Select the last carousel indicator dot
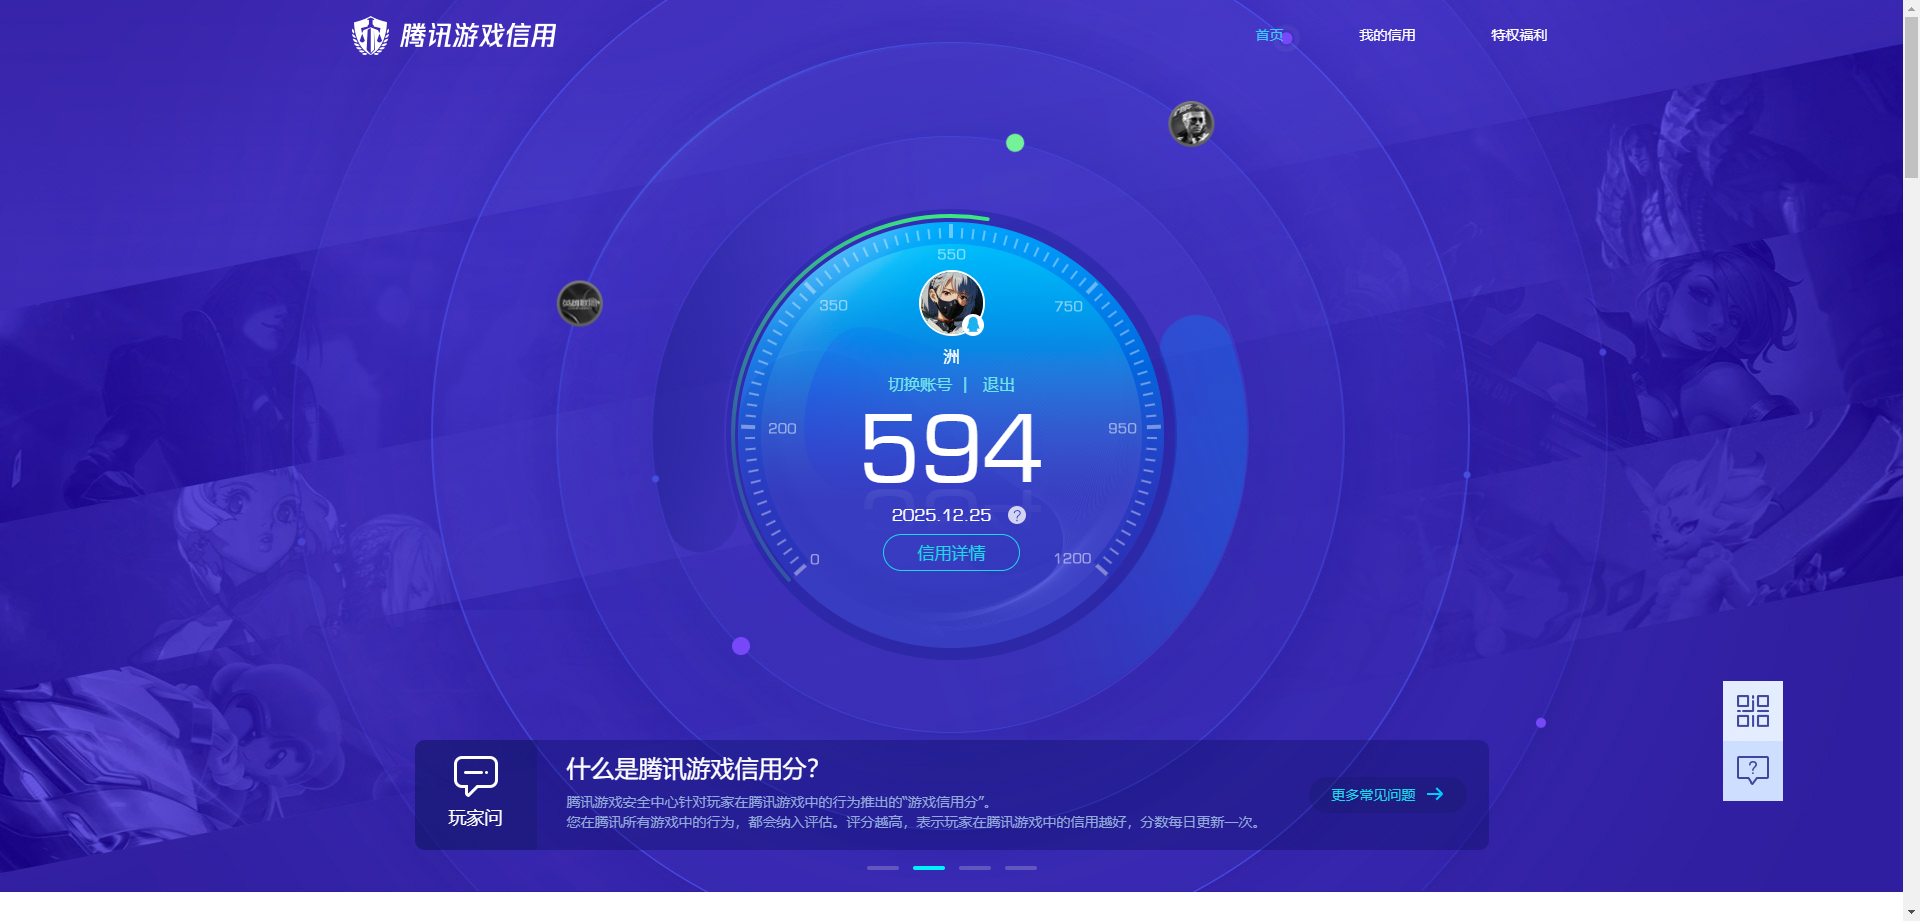Viewport: 1920px width, 921px height. point(1020,868)
